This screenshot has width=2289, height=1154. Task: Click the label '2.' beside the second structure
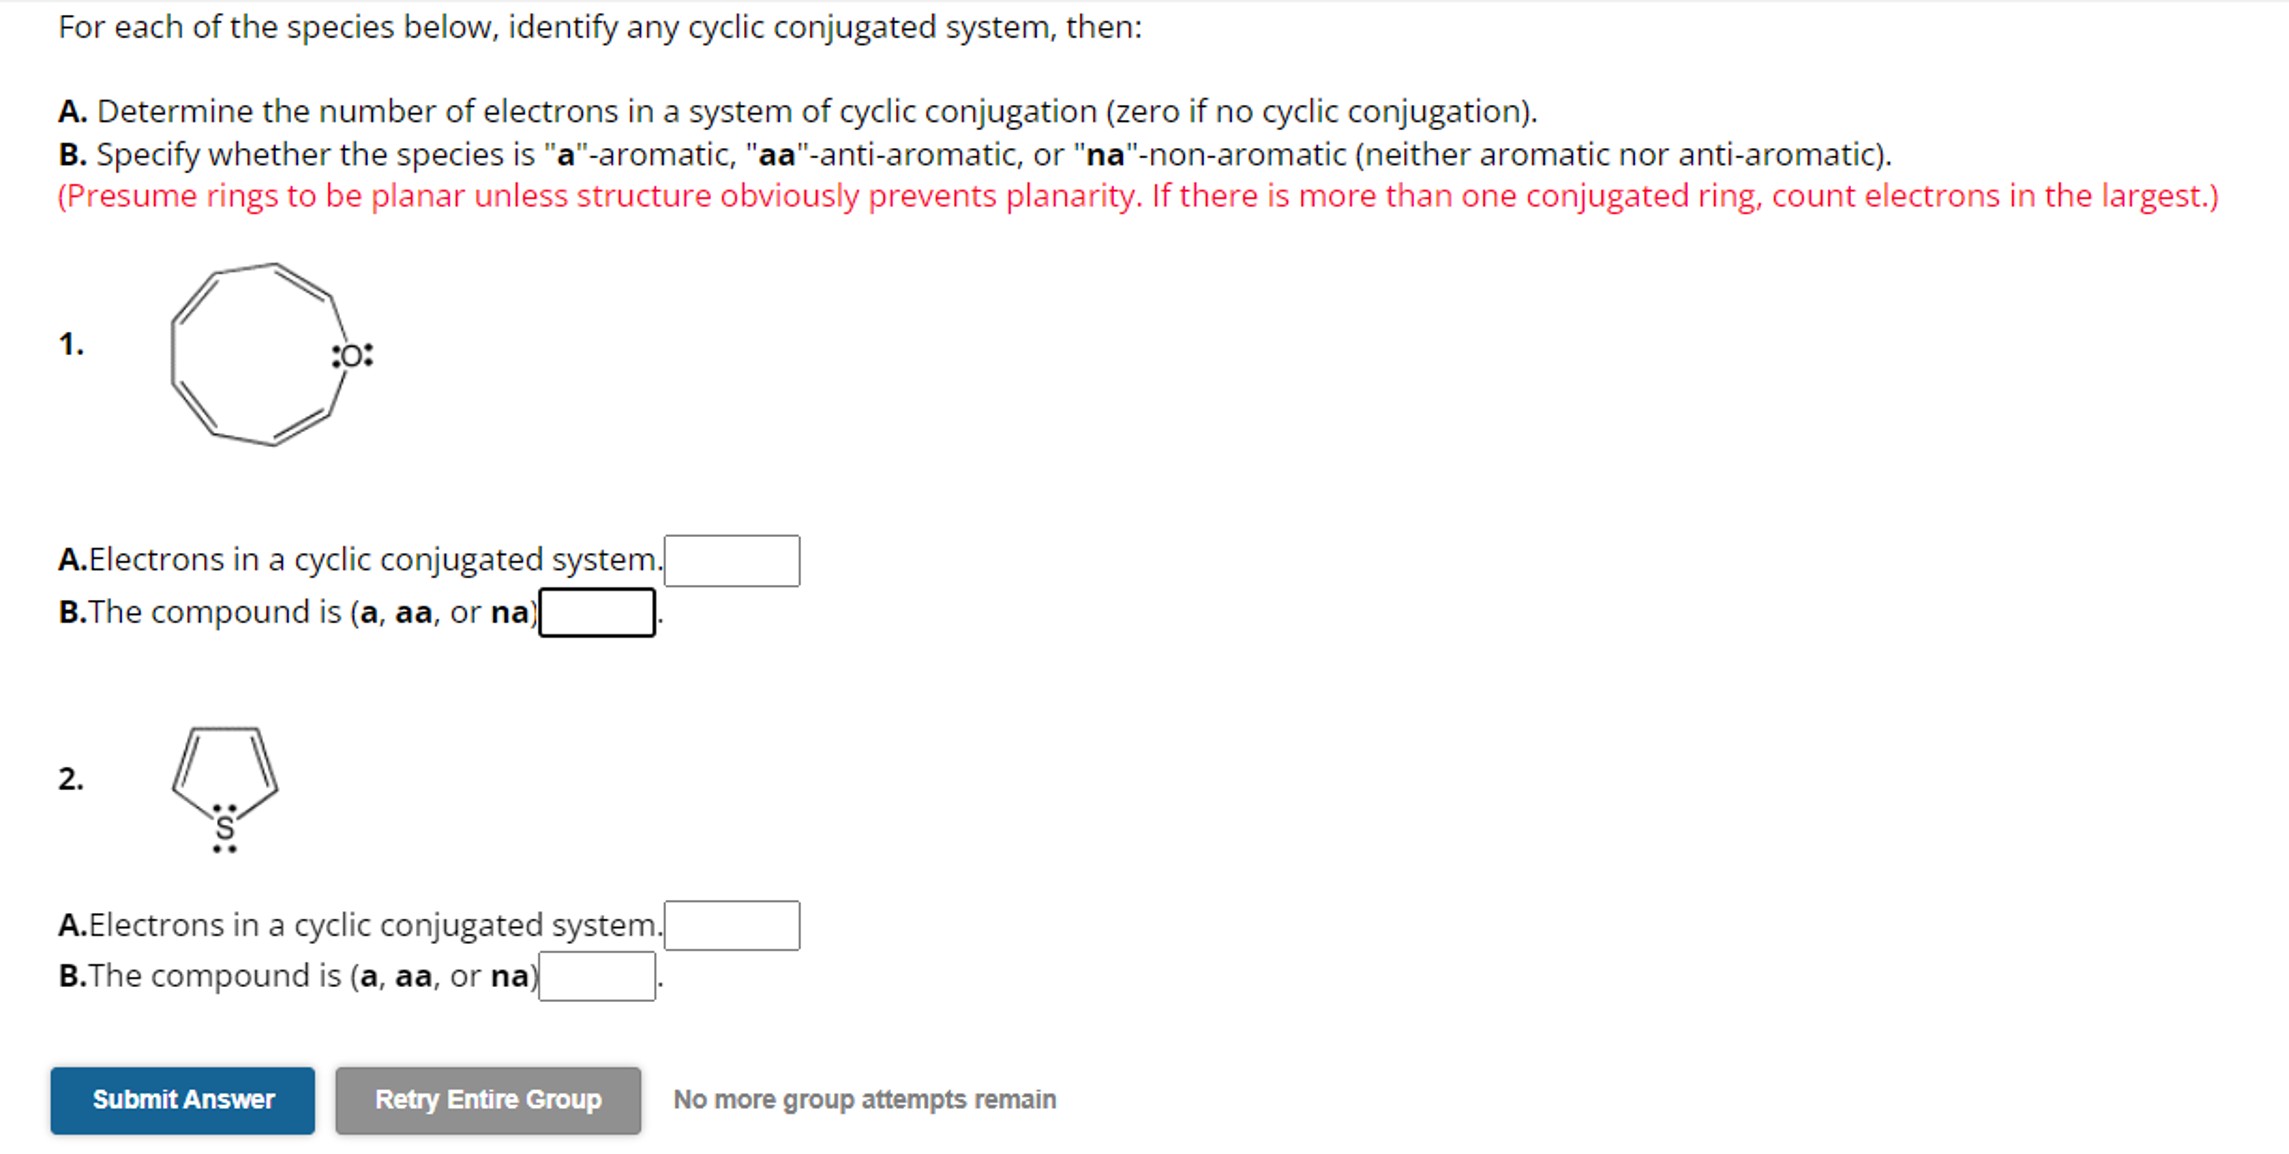point(71,779)
